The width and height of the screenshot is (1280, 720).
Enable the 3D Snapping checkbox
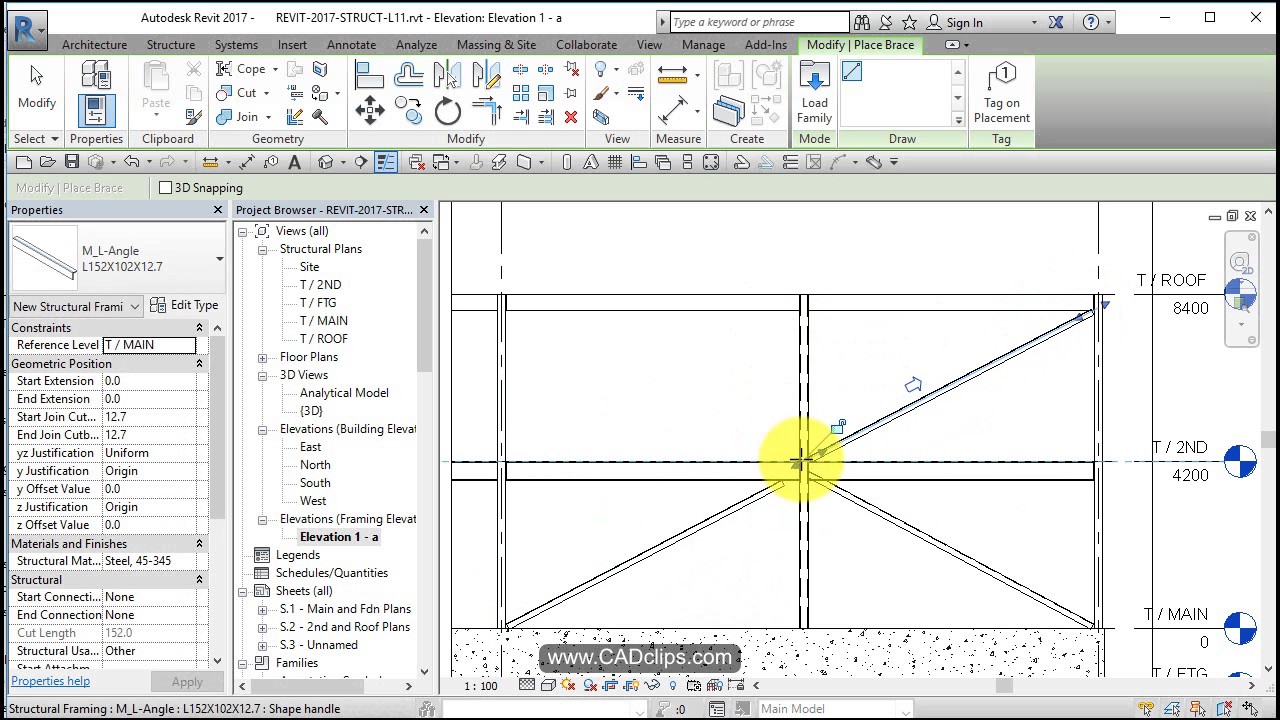[x=166, y=187]
